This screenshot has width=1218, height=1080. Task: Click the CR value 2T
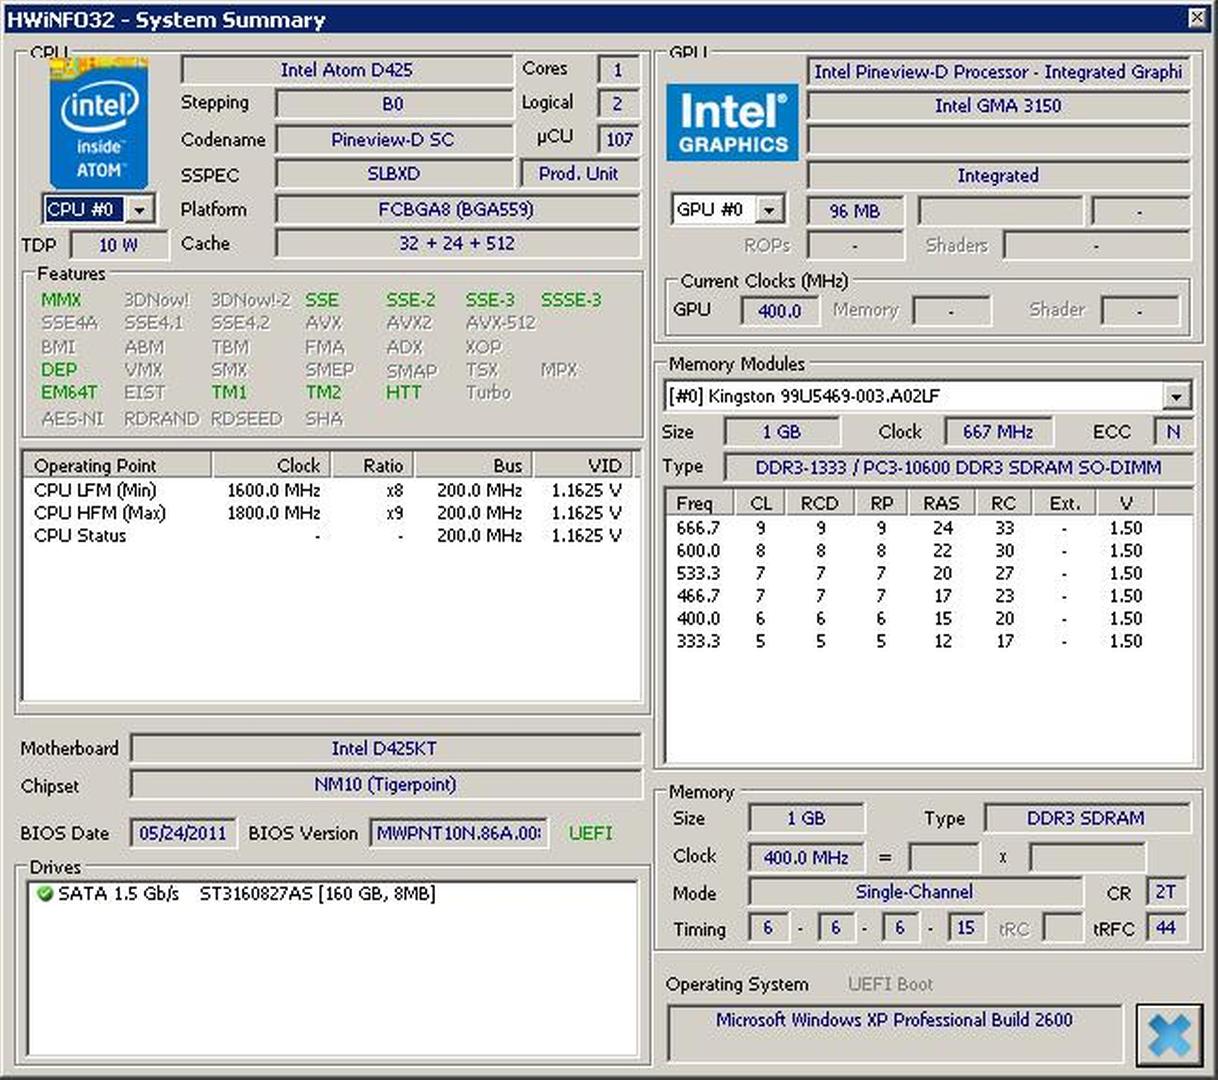pyautogui.click(x=1165, y=892)
